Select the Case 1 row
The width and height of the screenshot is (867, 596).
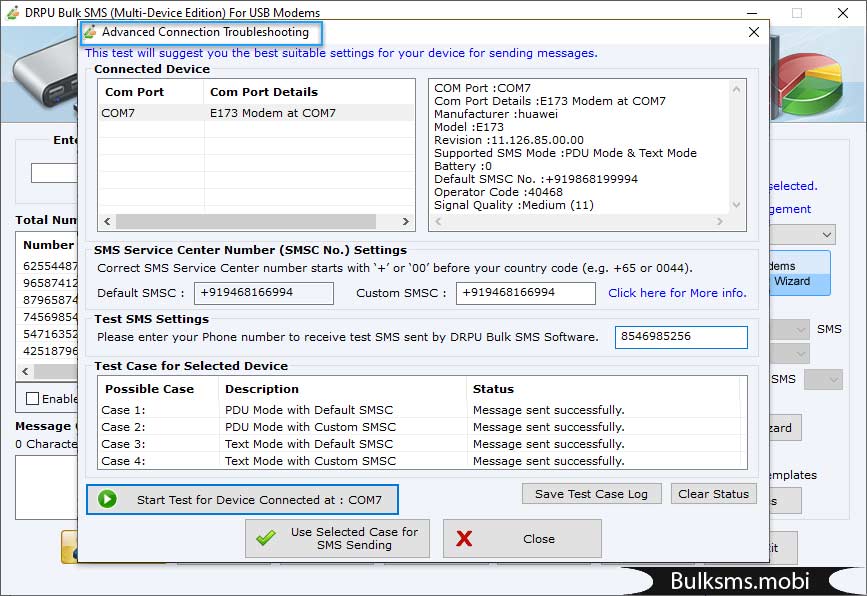[x=422, y=410]
